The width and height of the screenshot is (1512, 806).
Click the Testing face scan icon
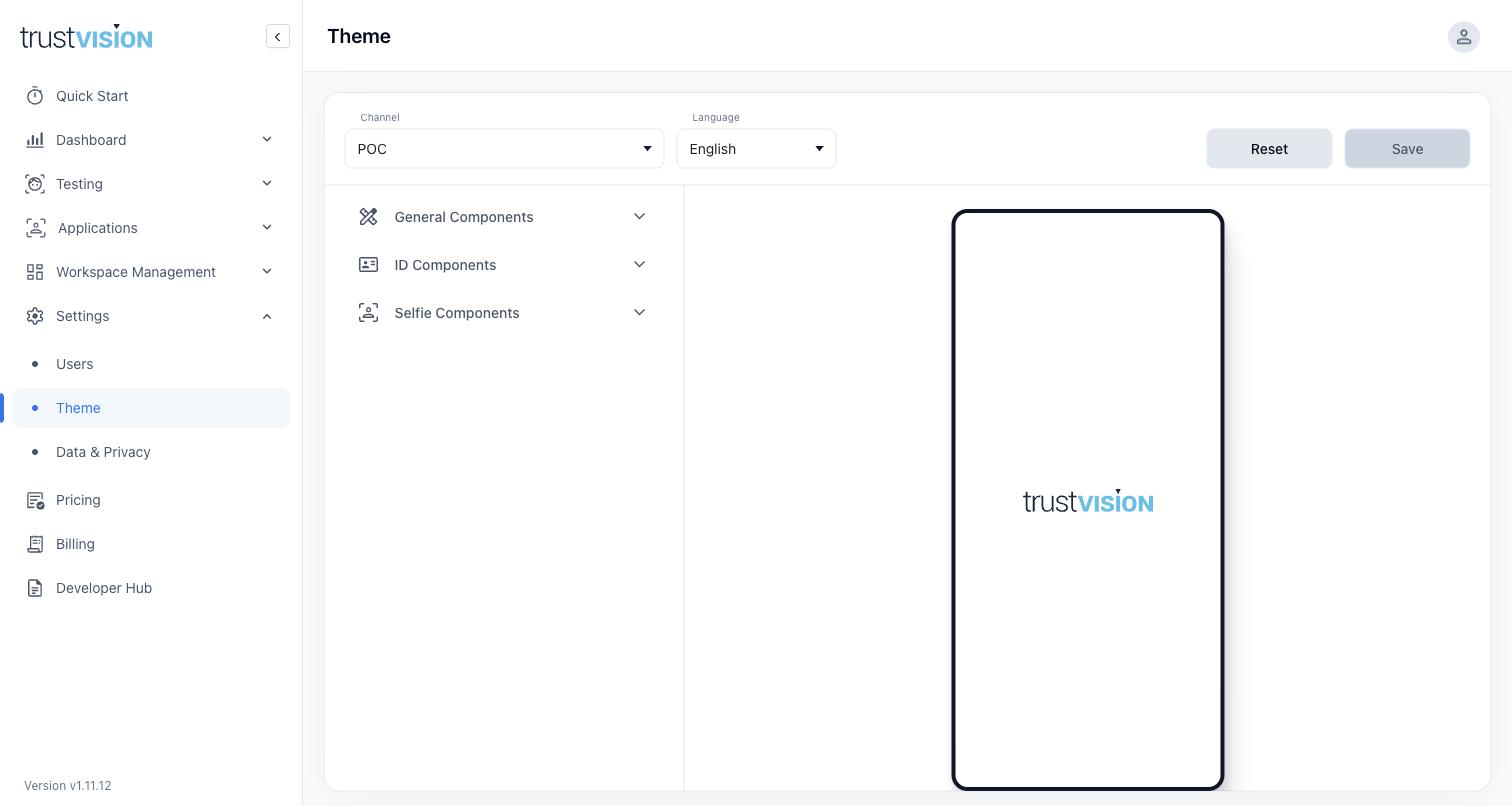tap(35, 184)
